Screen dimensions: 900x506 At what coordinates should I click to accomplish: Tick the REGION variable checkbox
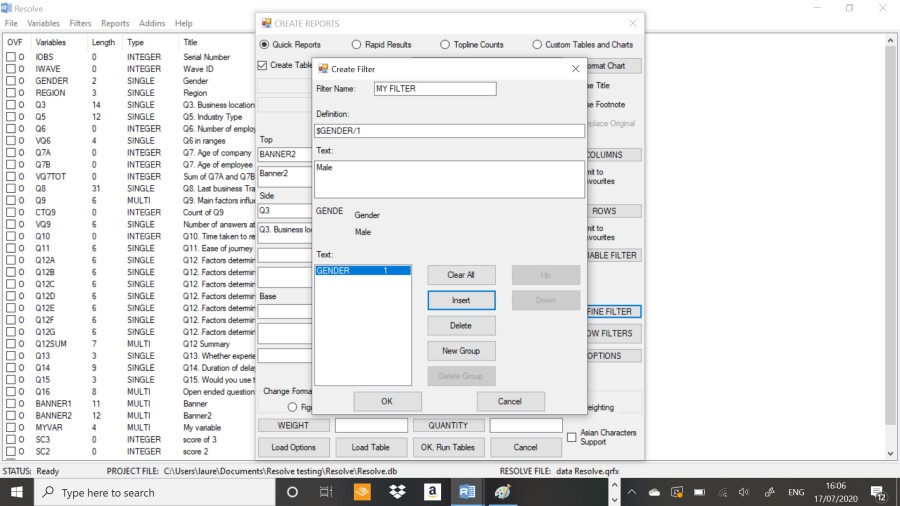click(x=11, y=93)
